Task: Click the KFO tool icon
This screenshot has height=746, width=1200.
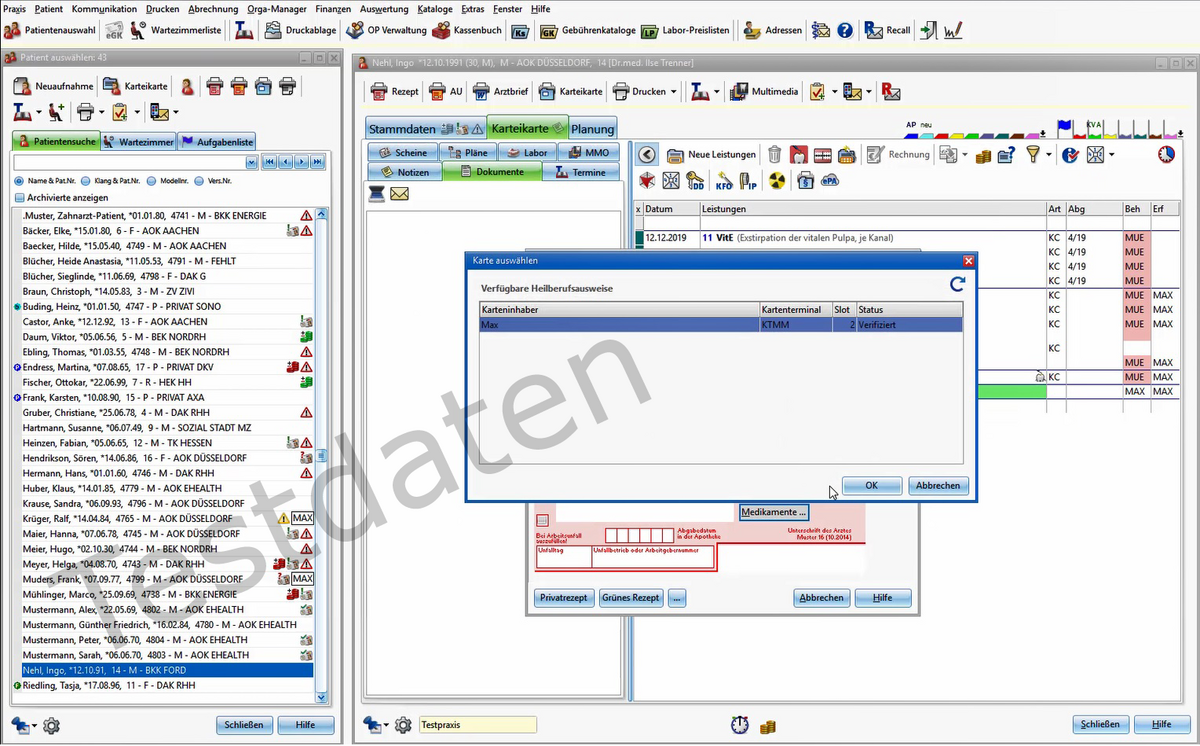Action: pos(724,181)
